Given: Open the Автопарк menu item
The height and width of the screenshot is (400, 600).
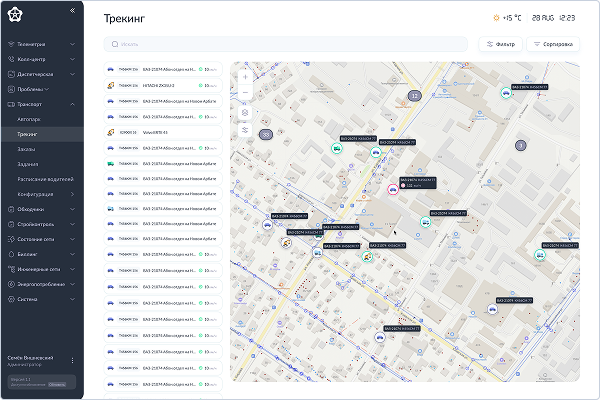Looking at the screenshot, I should (29, 119).
